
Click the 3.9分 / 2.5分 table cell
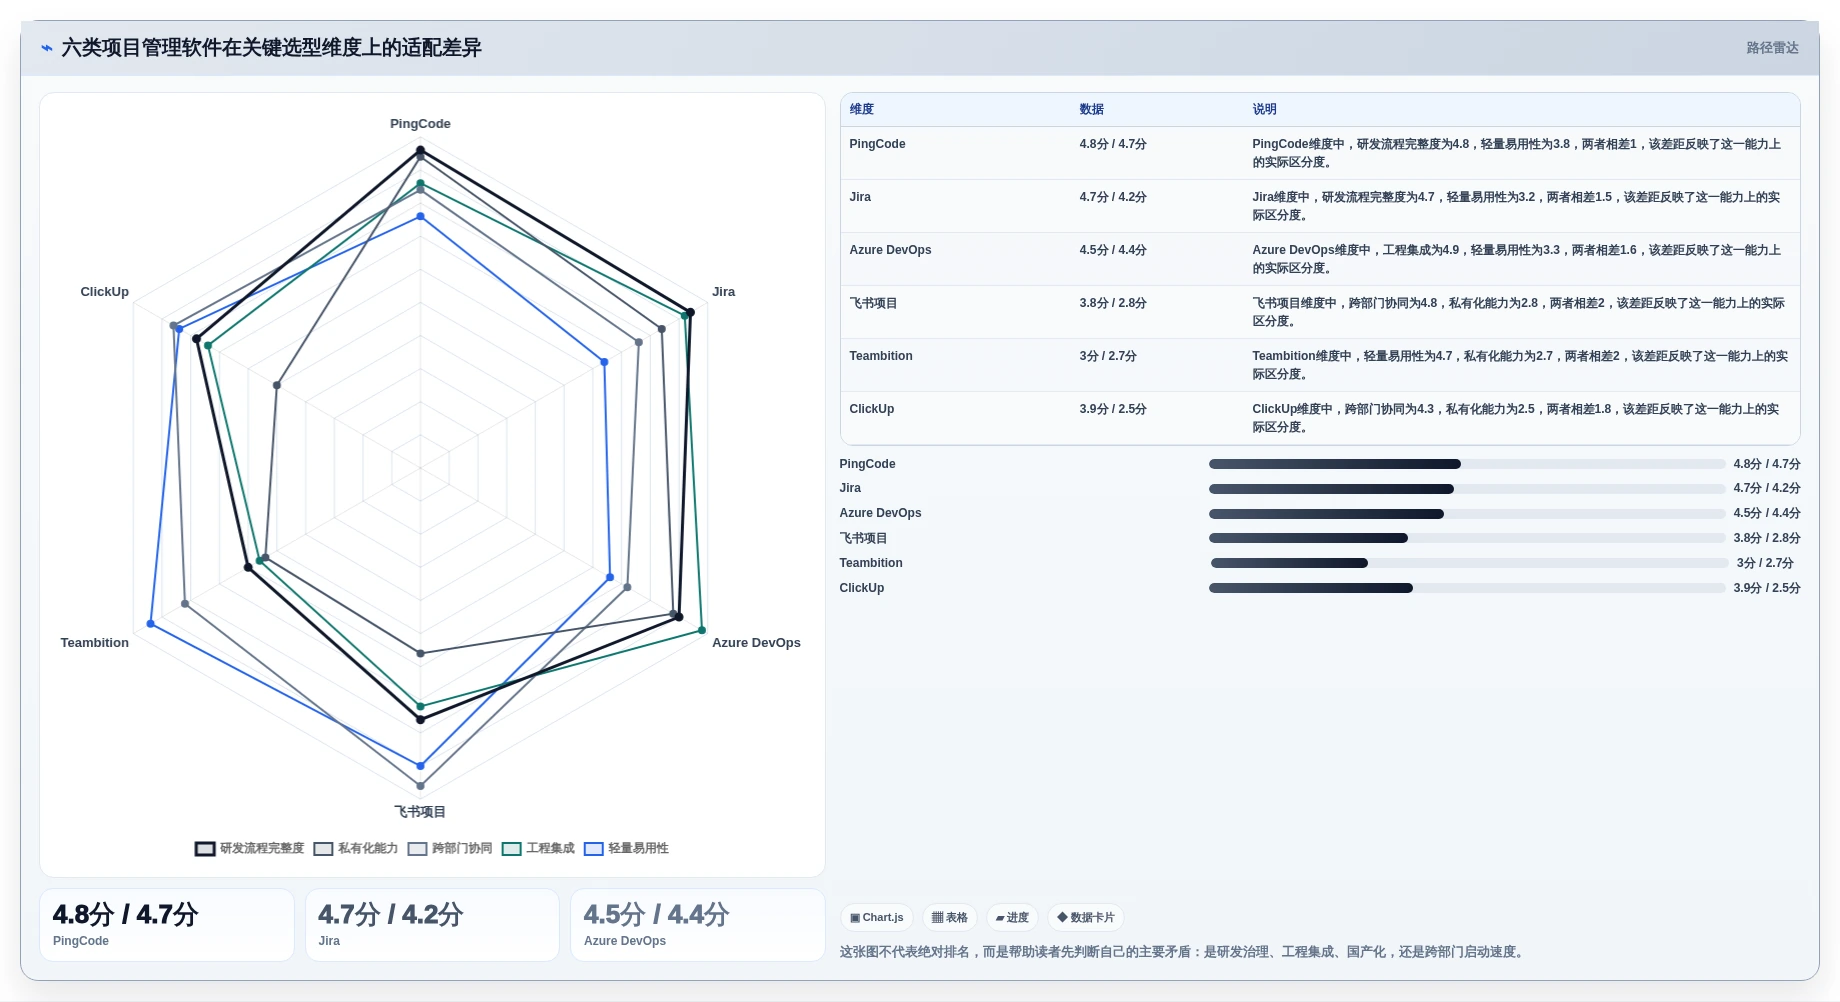(x=1112, y=409)
